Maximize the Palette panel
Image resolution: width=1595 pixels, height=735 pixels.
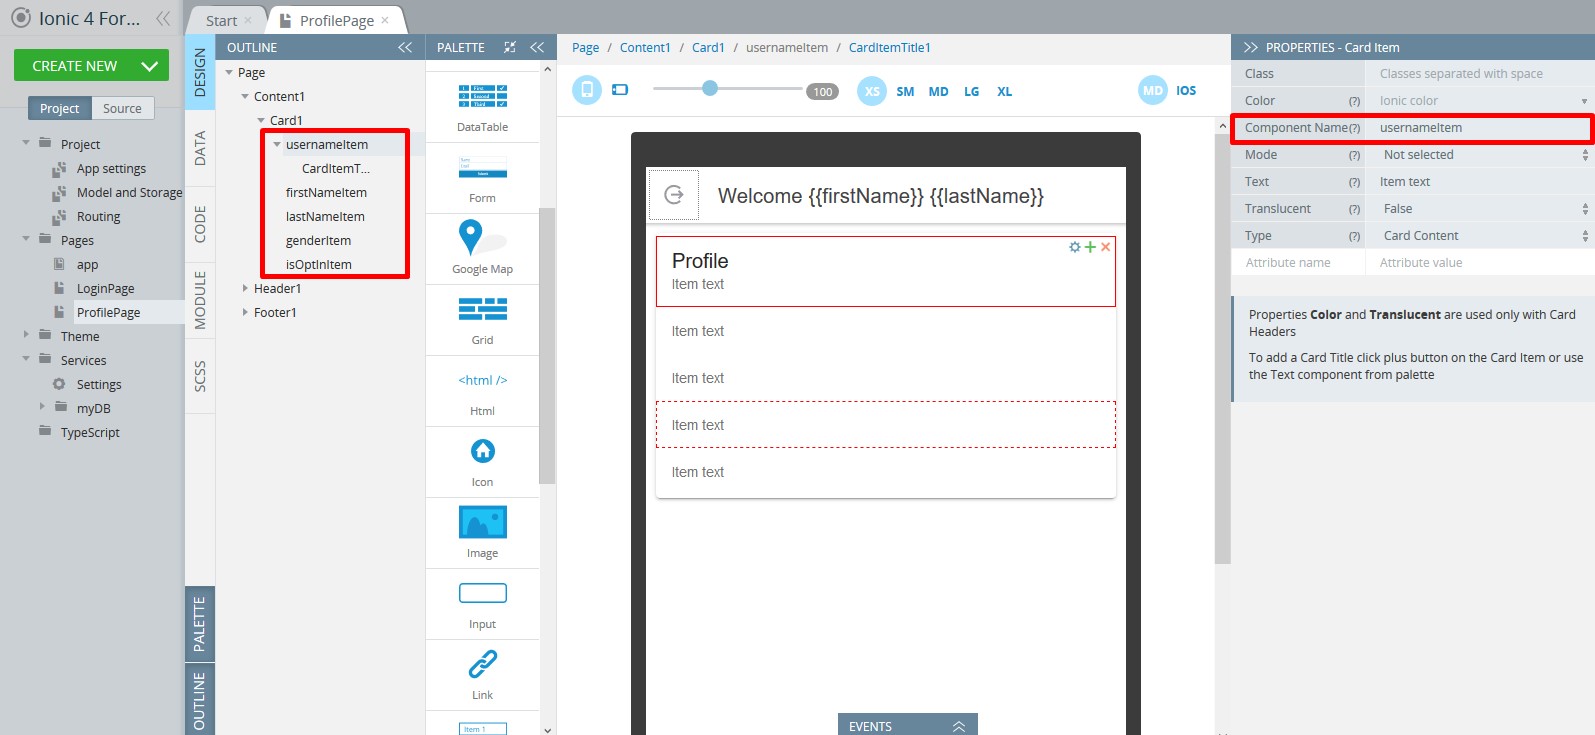pos(510,47)
